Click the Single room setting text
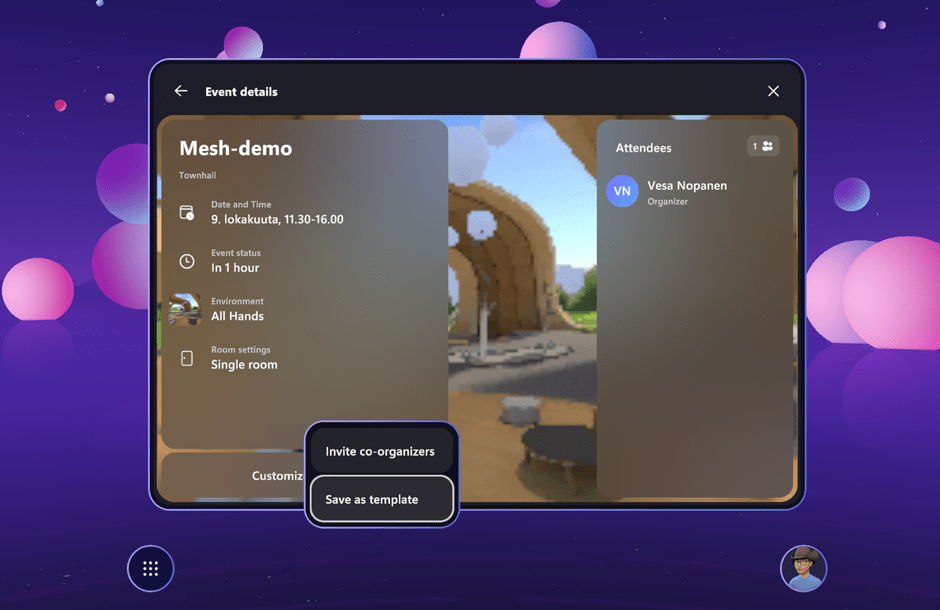The image size is (940, 610). (244, 365)
